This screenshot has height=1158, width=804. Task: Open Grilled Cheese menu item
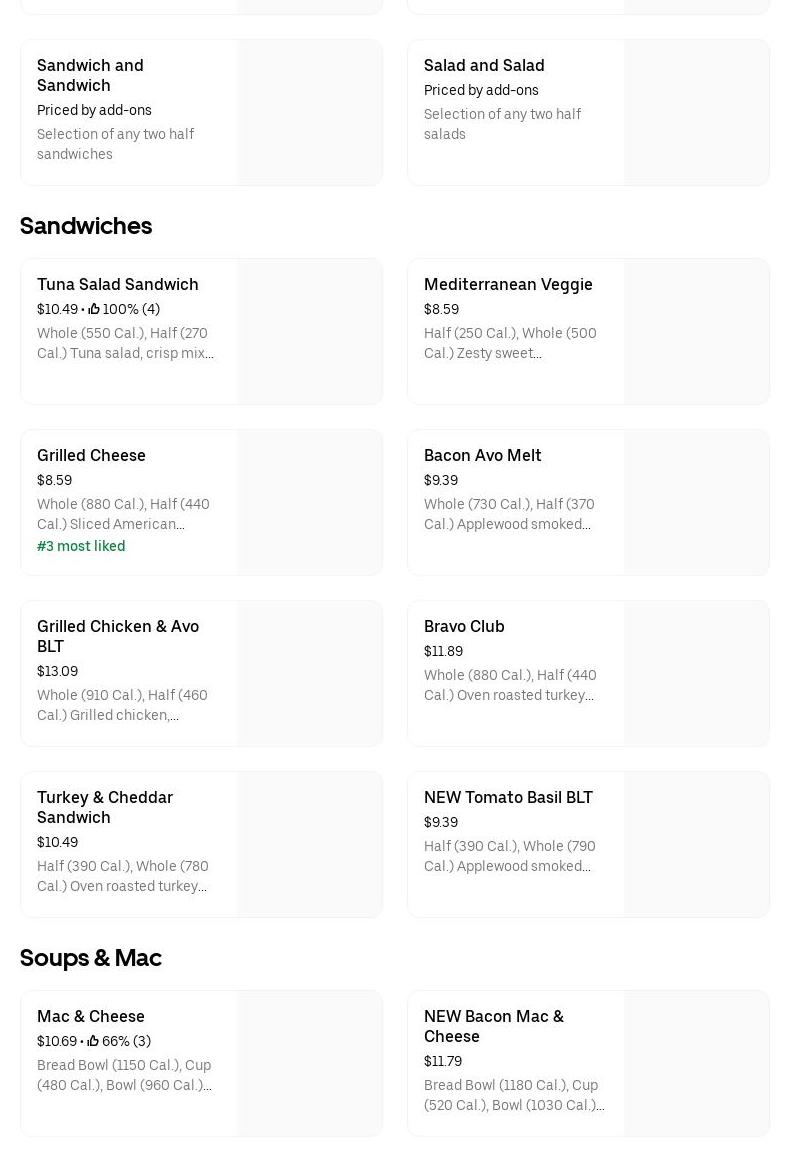[x=91, y=455]
